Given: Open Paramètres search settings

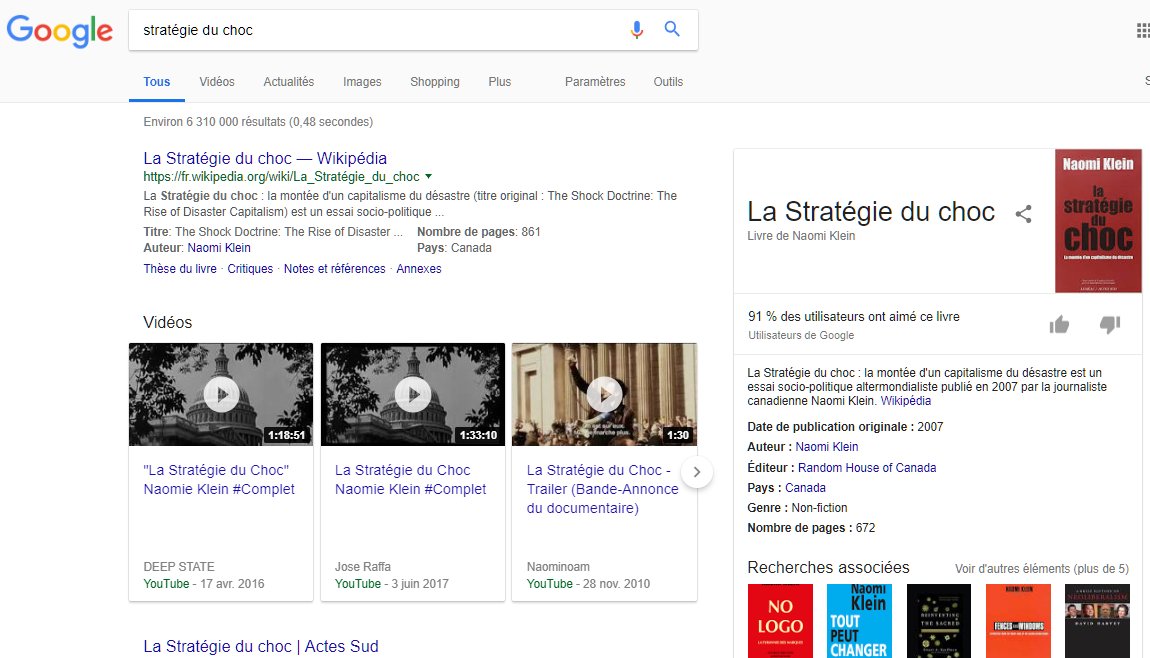Looking at the screenshot, I should pyautogui.click(x=595, y=81).
